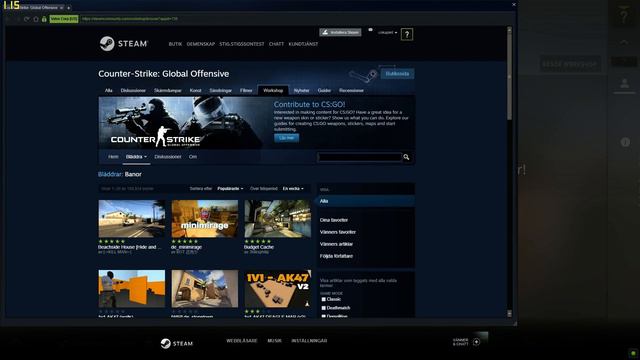Open the account name dropdown in header
Image resolution: width=640 pixels, height=360 pixels.
click(x=387, y=32)
